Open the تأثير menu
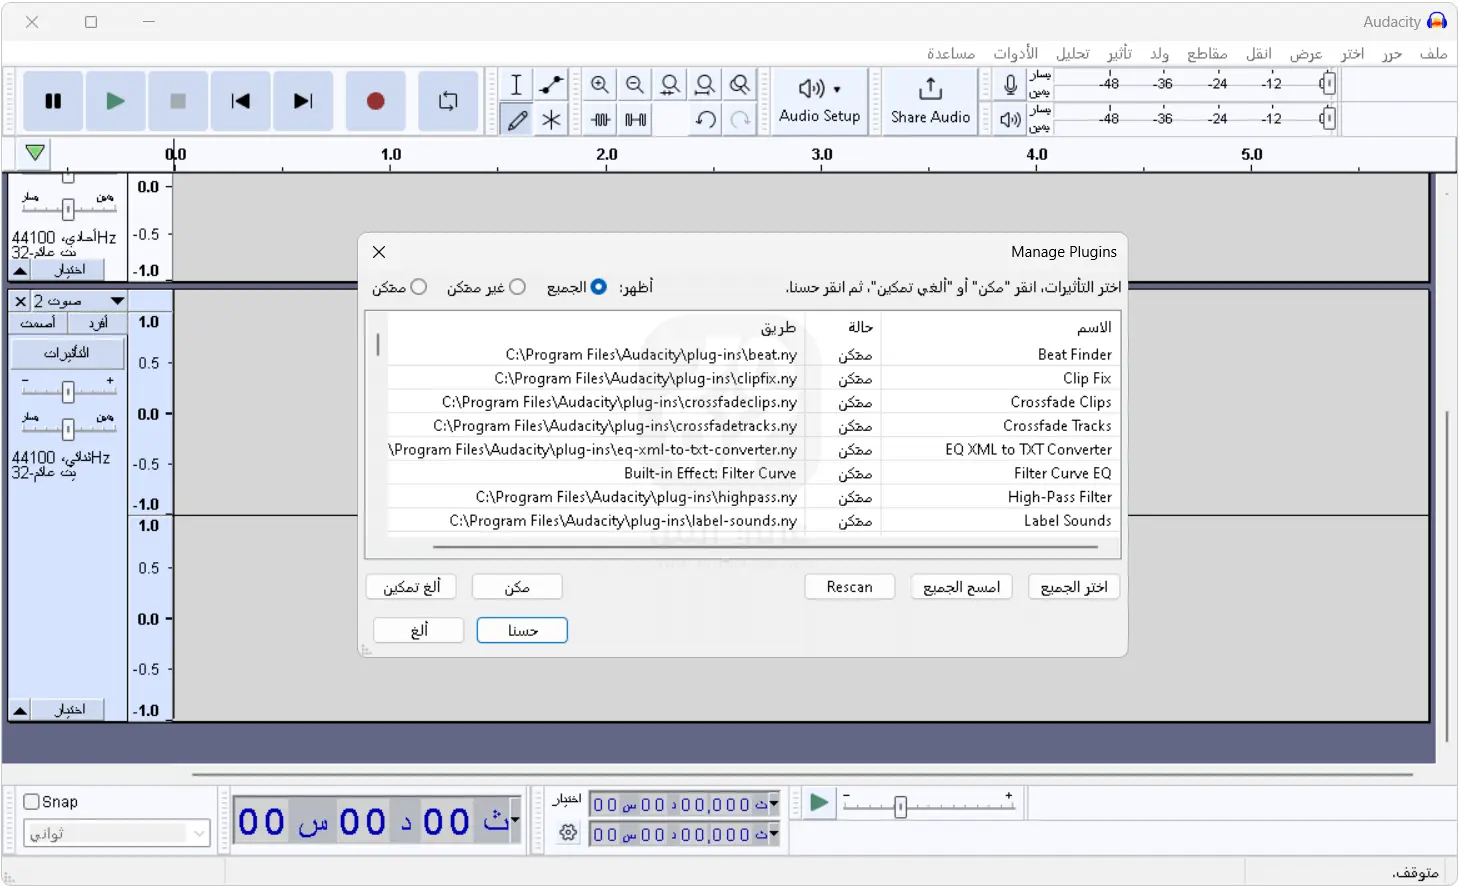 [x=1119, y=53]
